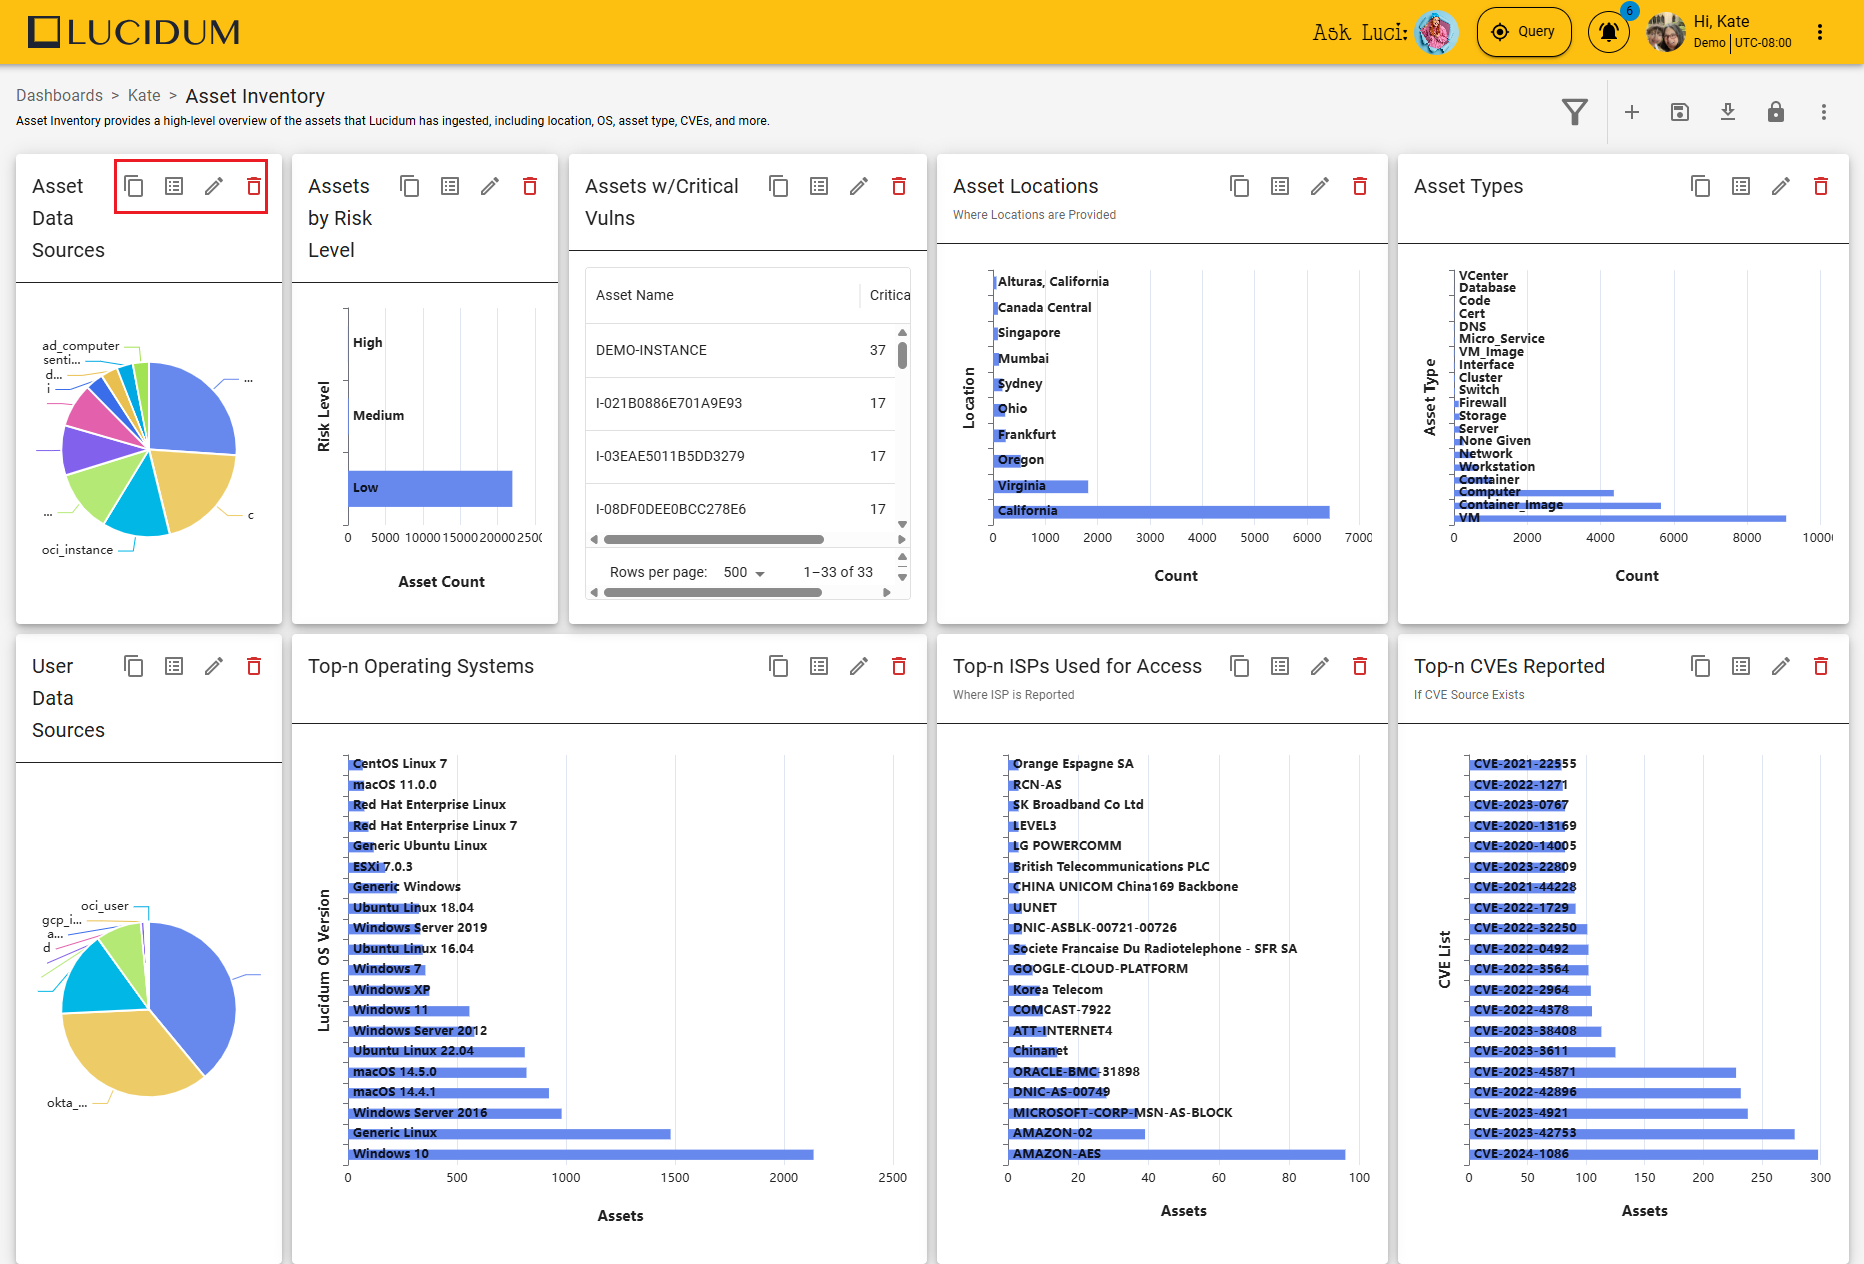Open the Query builder button

click(1524, 32)
